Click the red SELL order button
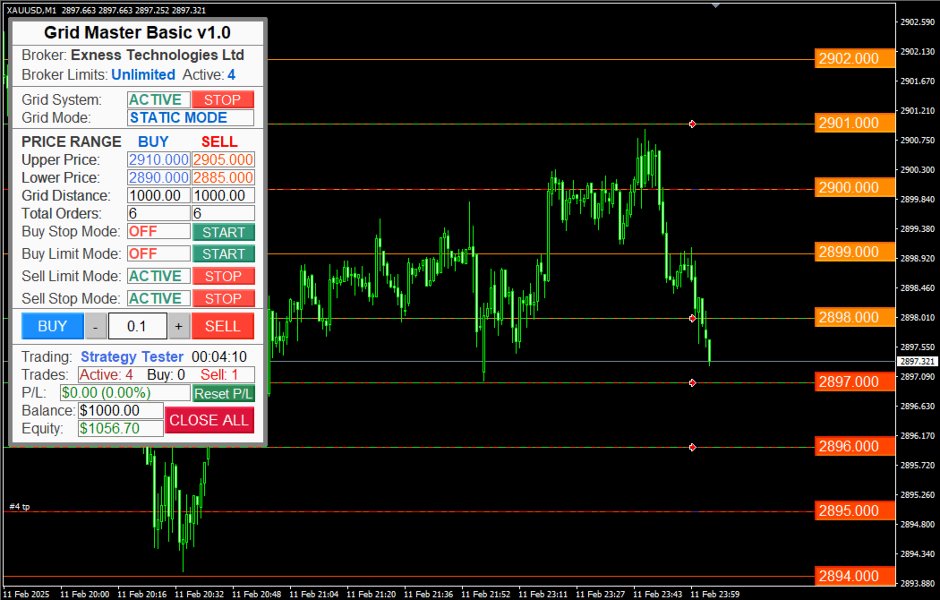The width and height of the screenshot is (940, 600). [222, 325]
